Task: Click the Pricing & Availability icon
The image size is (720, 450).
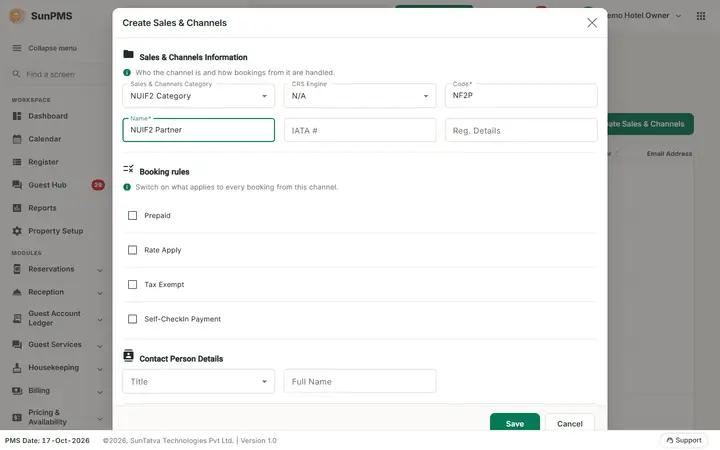Action: 17,417
